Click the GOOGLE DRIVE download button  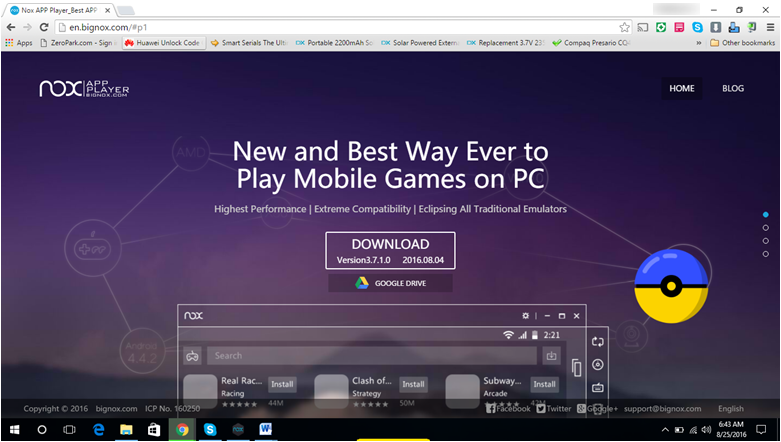point(390,283)
